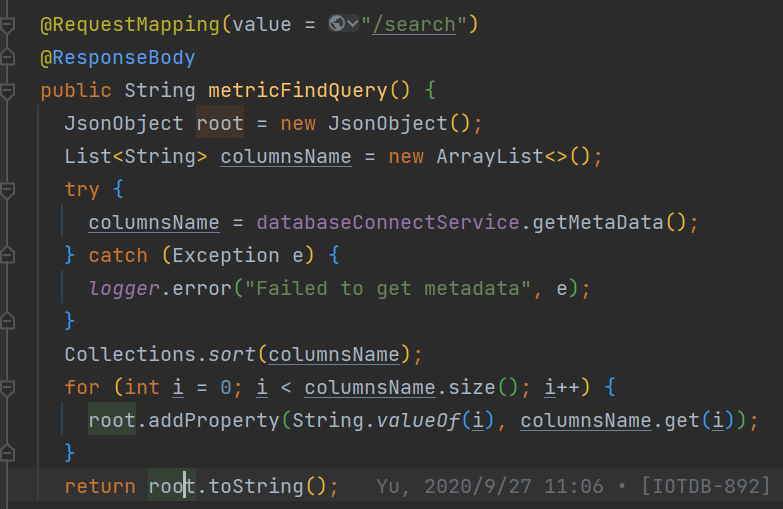Screen dimensions: 783x509
Task: Open the dropdown arrow beside the globe icon
Action: click(x=353, y=23)
